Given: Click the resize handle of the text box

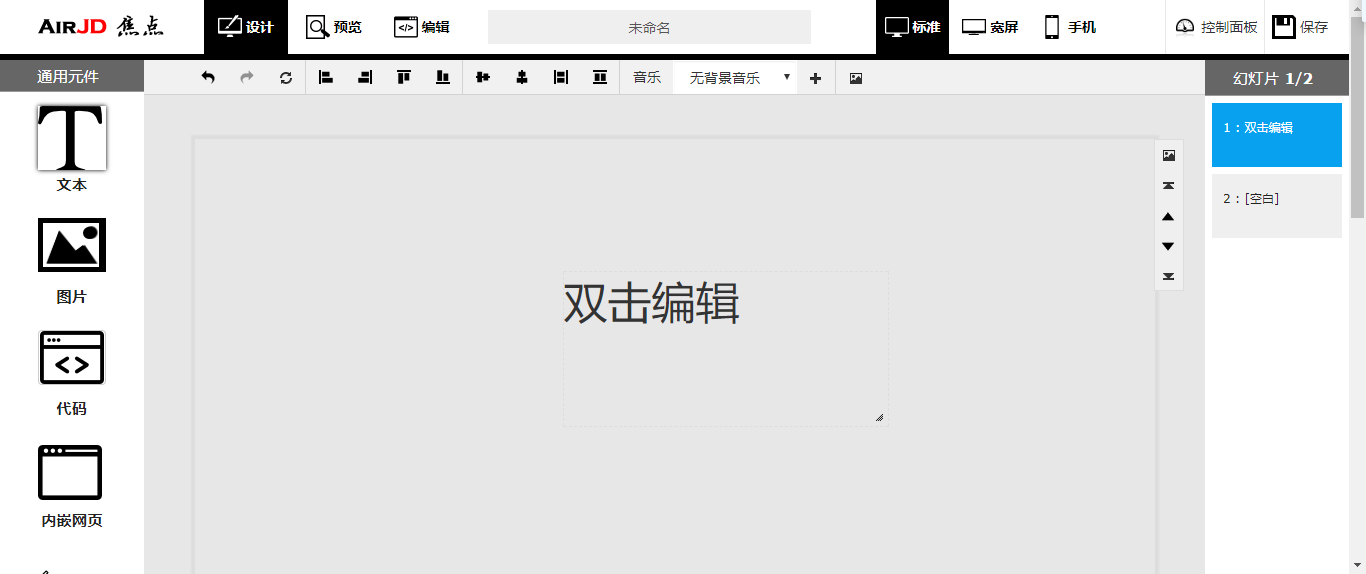Looking at the screenshot, I should point(880,417).
